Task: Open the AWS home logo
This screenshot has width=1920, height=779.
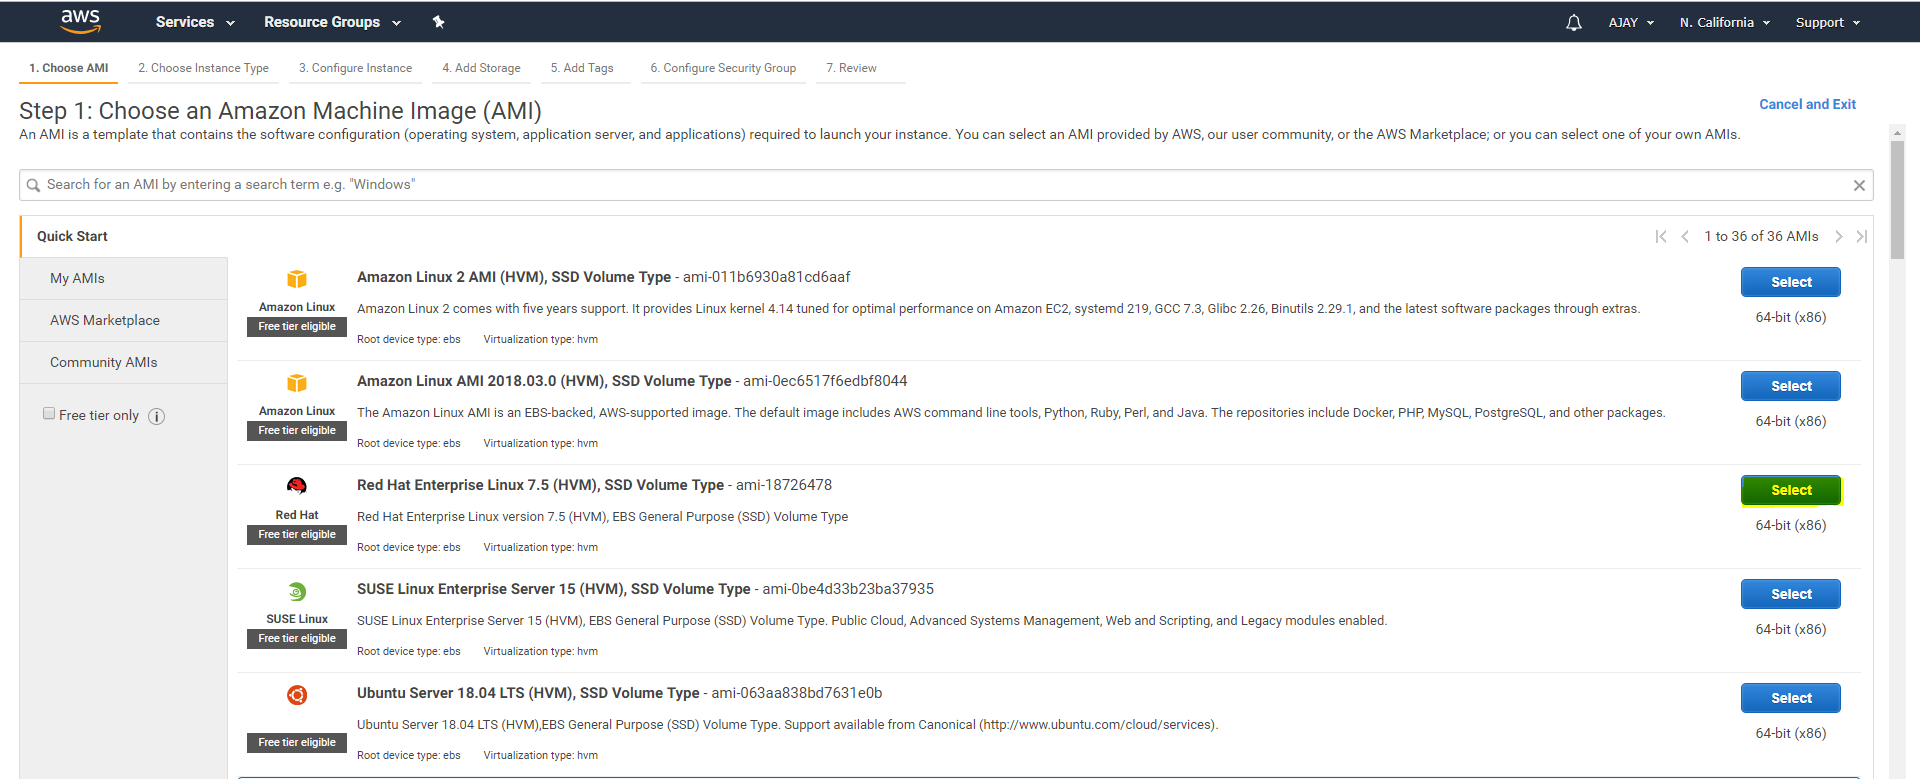Action: tap(80, 21)
